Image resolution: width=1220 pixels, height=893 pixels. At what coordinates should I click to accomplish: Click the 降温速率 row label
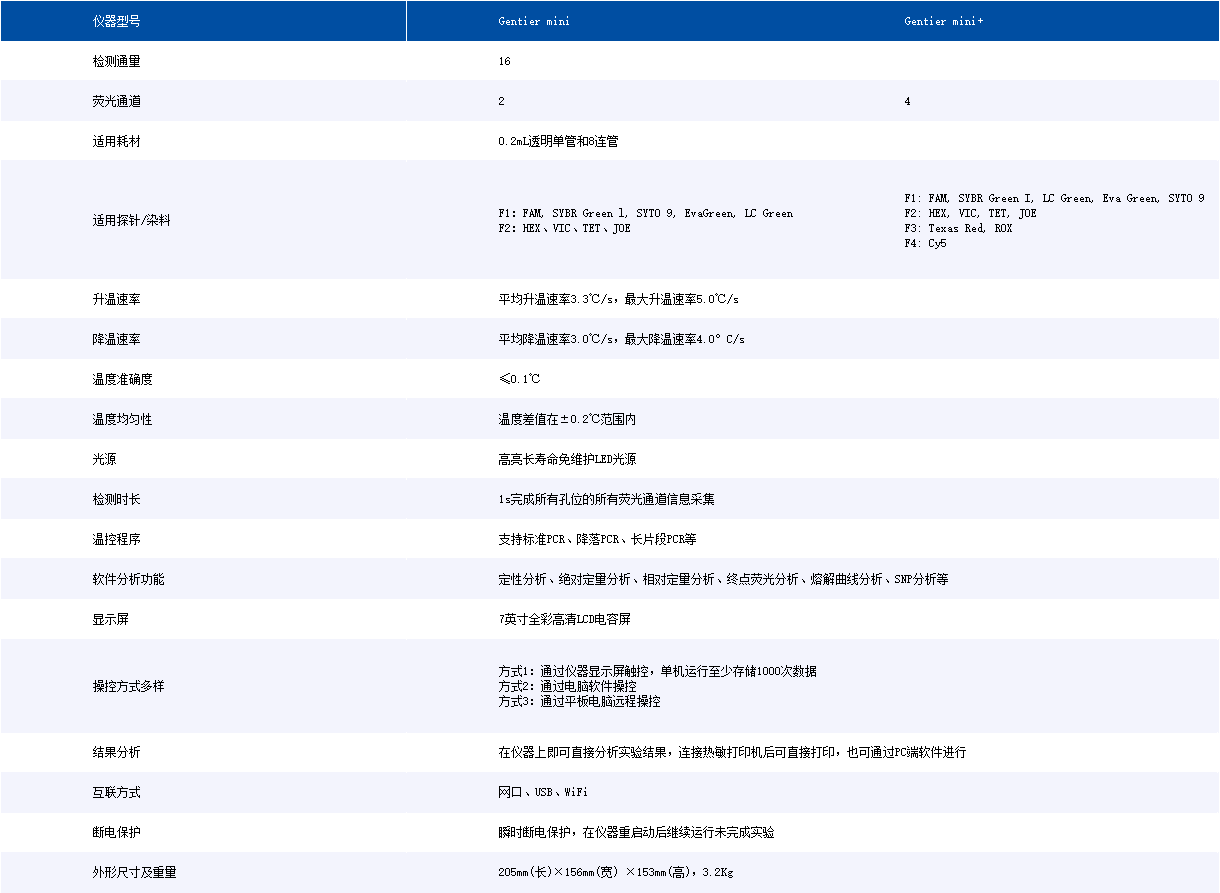[116, 339]
